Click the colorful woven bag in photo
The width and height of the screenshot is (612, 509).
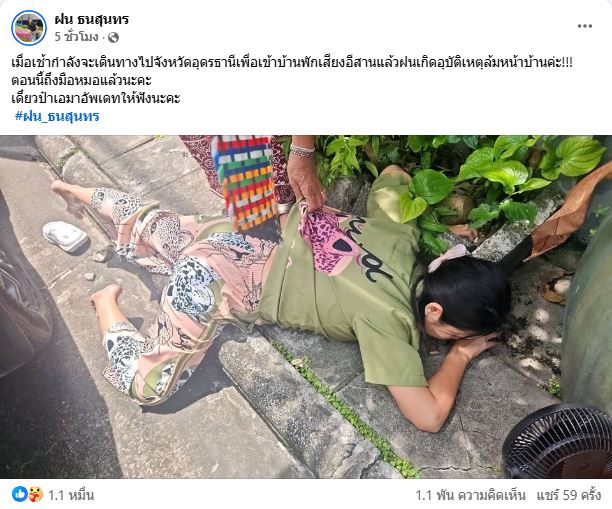(245, 182)
